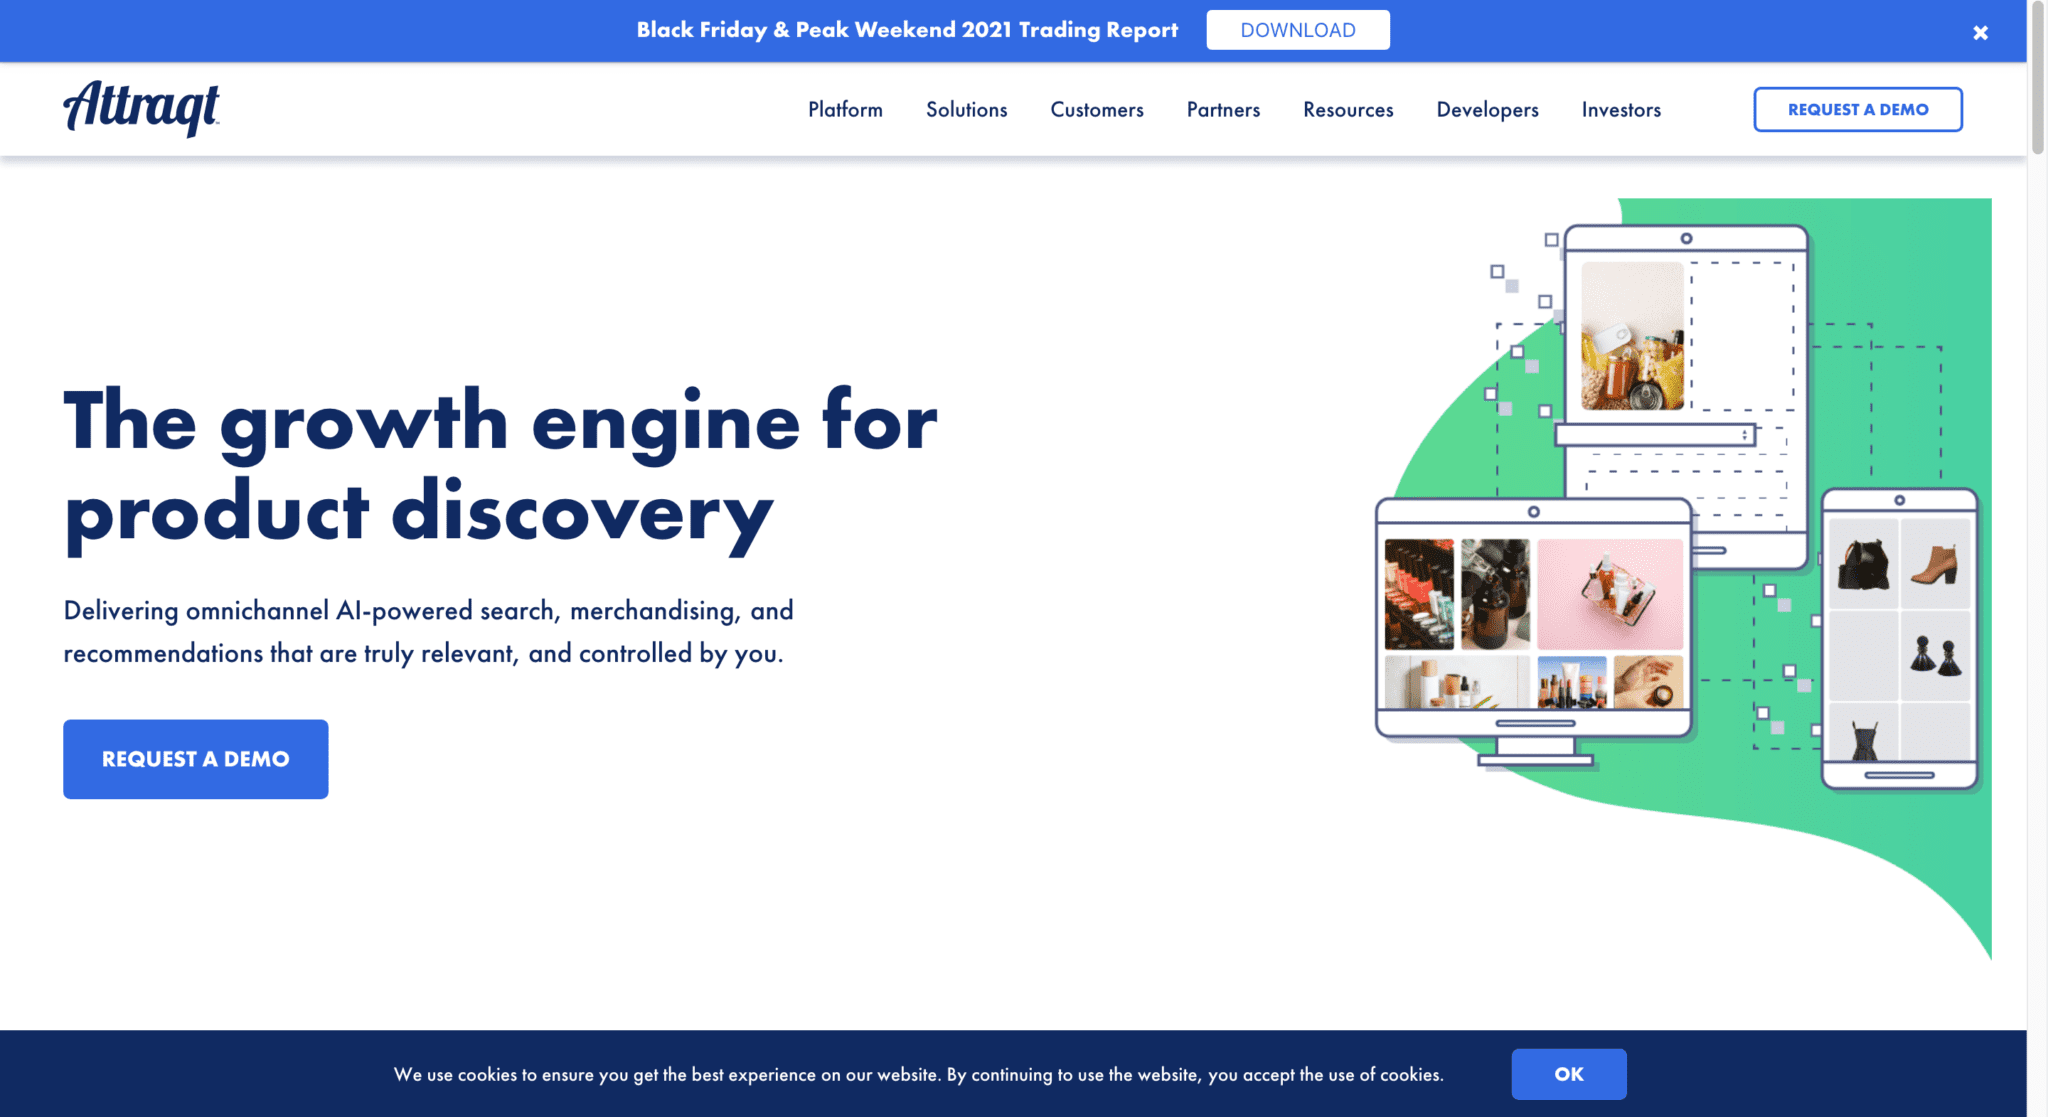Open the Customers menu
Screen dimensions: 2048x1117
tap(1096, 110)
